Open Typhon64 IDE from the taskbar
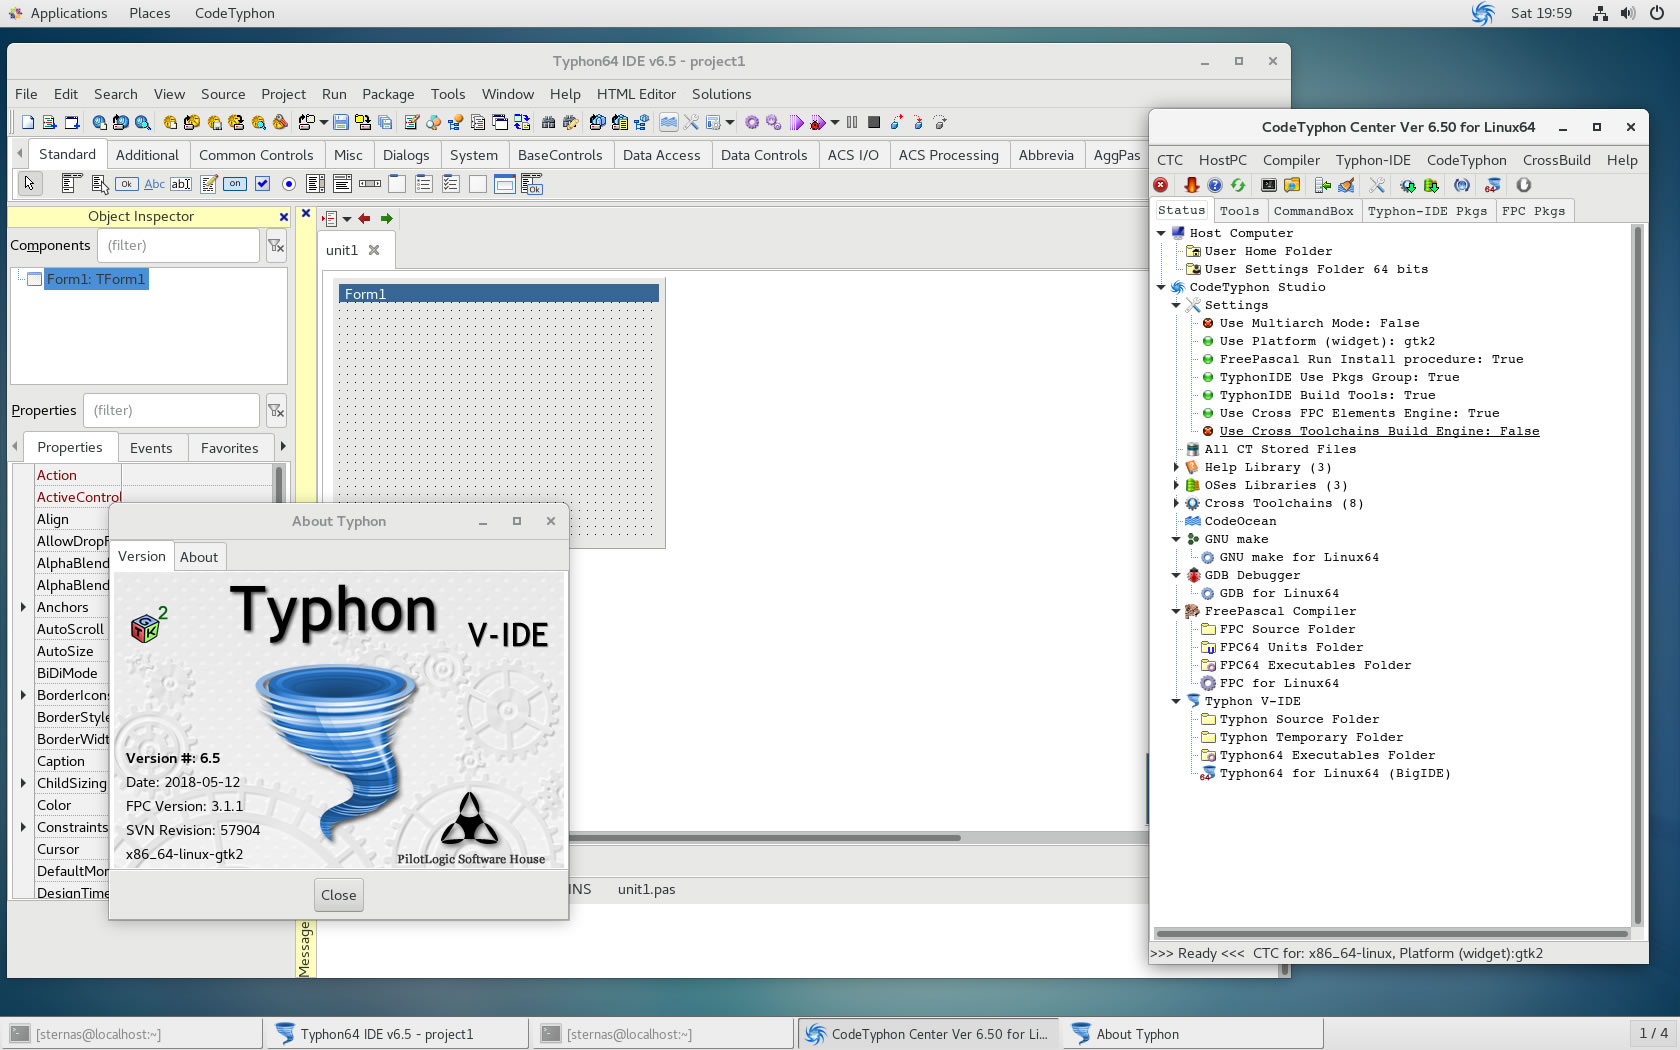This screenshot has height=1050, width=1680. 396,1034
